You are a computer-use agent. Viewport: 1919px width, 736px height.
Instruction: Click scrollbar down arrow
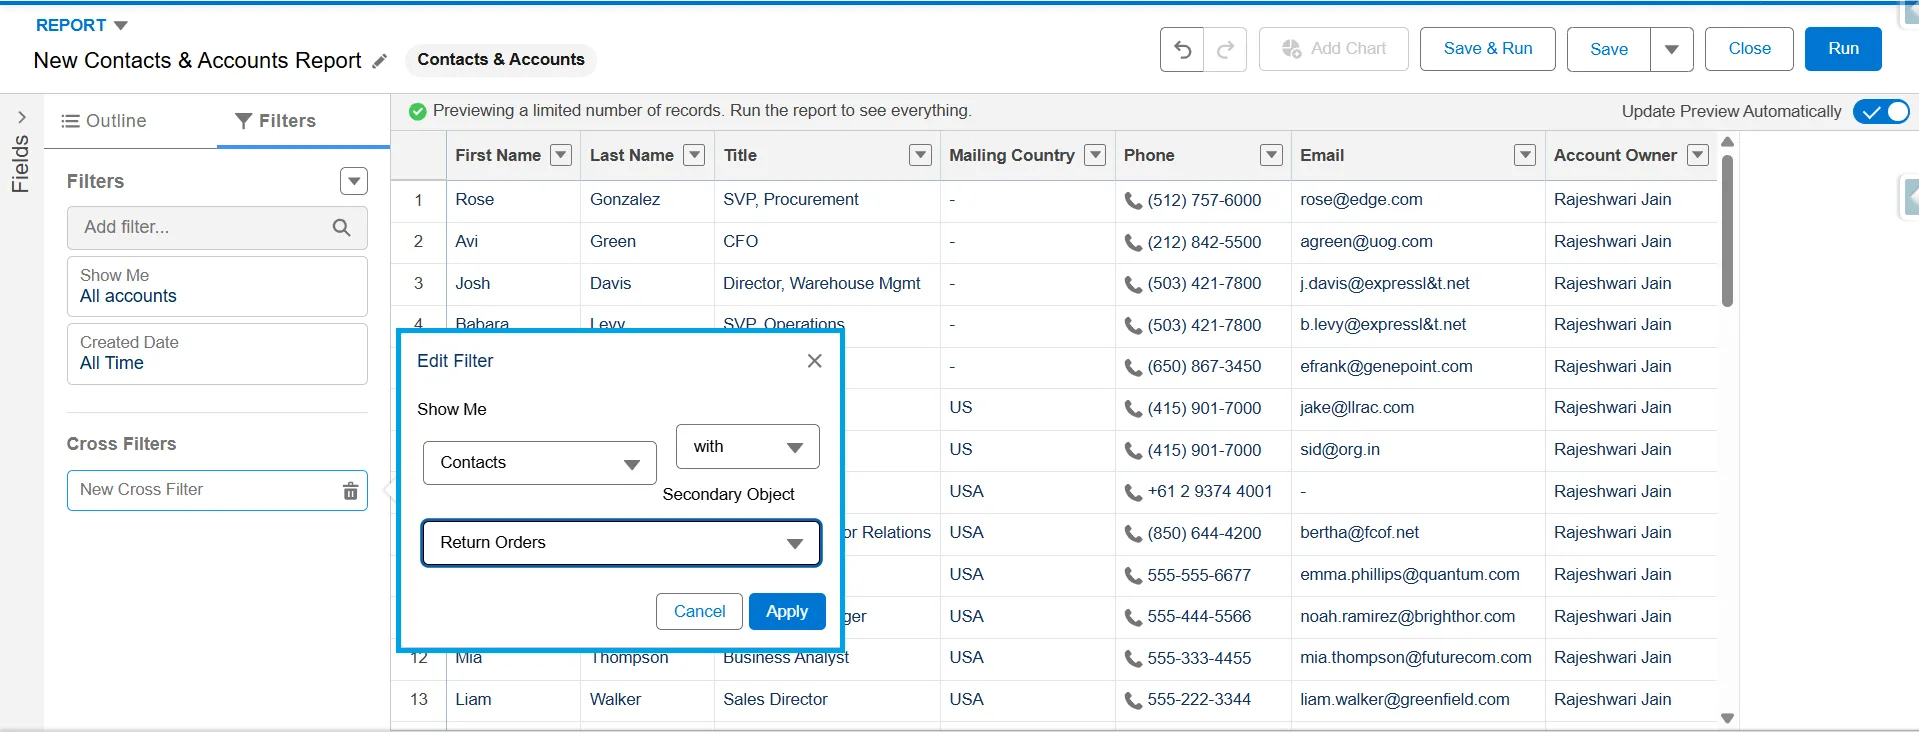click(x=1727, y=718)
